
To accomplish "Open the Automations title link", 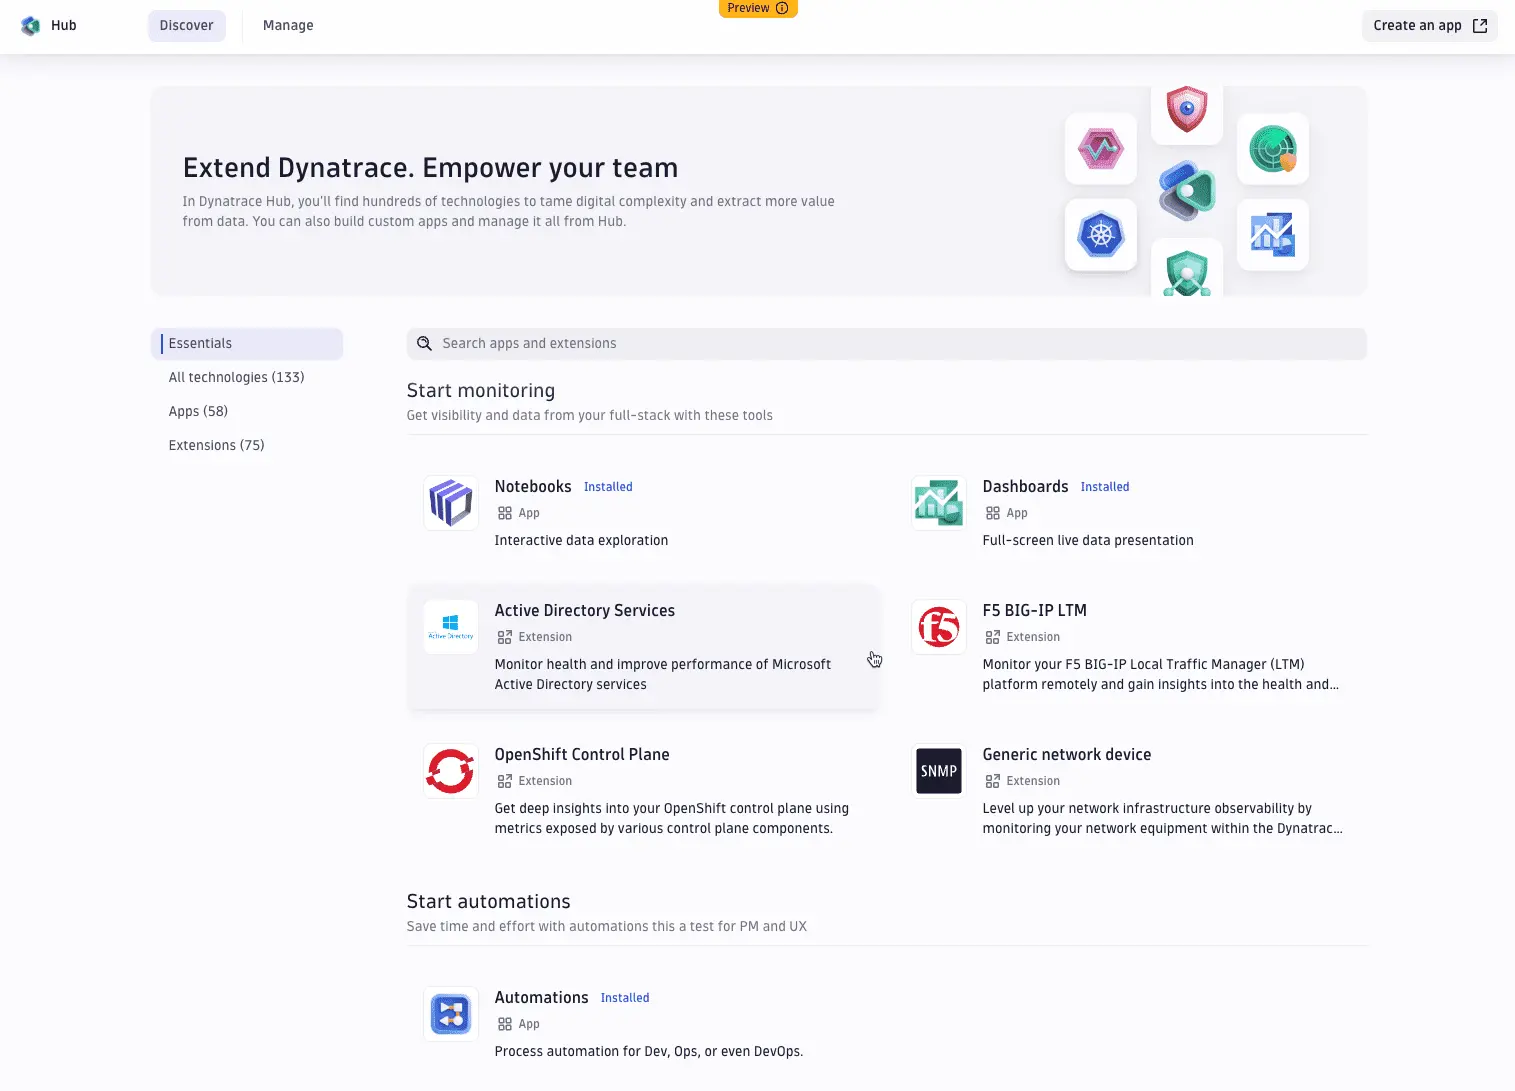I will point(541,997).
